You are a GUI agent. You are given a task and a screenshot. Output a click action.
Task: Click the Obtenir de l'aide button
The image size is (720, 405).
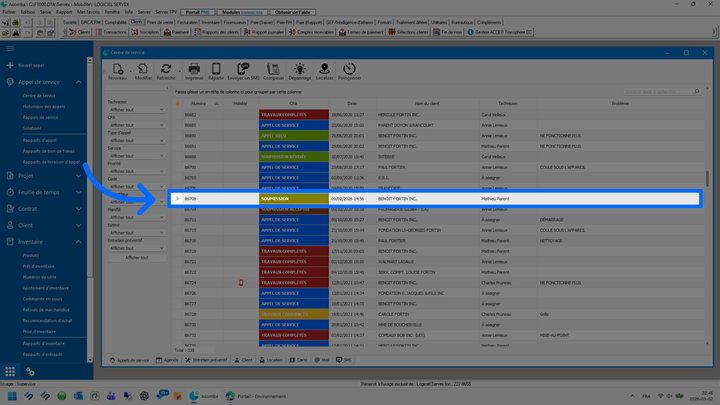click(x=292, y=12)
